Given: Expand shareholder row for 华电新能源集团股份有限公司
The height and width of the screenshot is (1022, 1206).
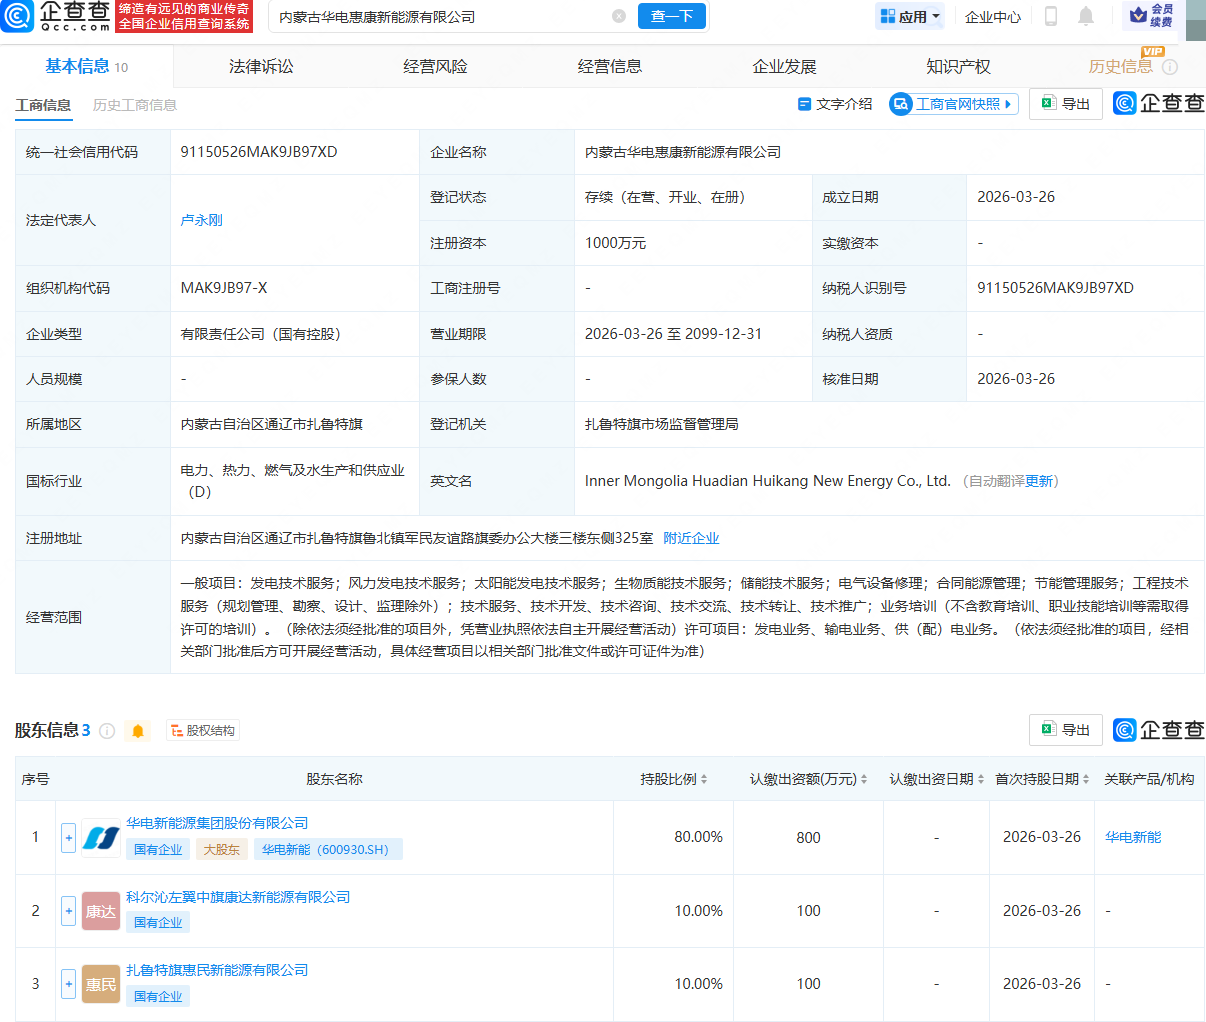Looking at the screenshot, I should [67, 837].
